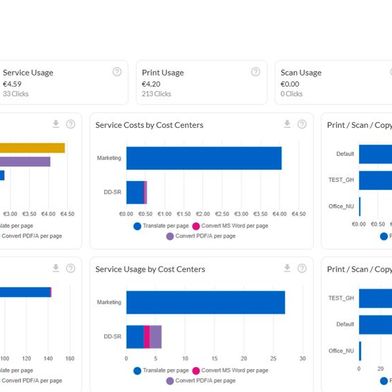
Task: Download the Service Costs by Cost Centers chart
Action: (287, 124)
